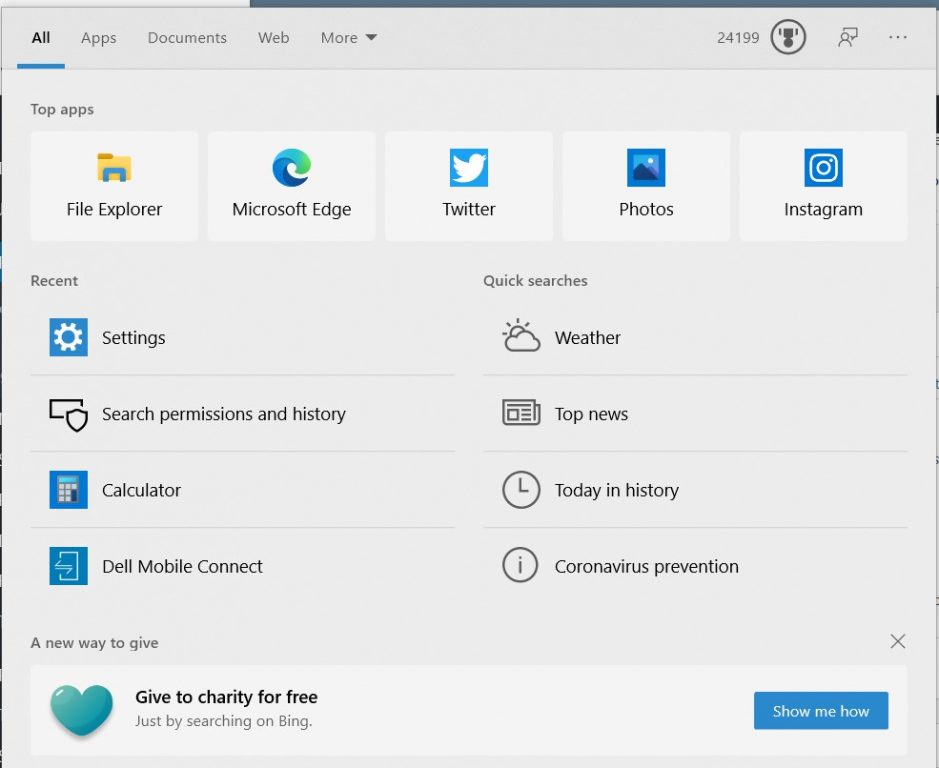The image size is (939, 768).
Task: Launch Microsoft Edge from top apps
Action: [292, 186]
